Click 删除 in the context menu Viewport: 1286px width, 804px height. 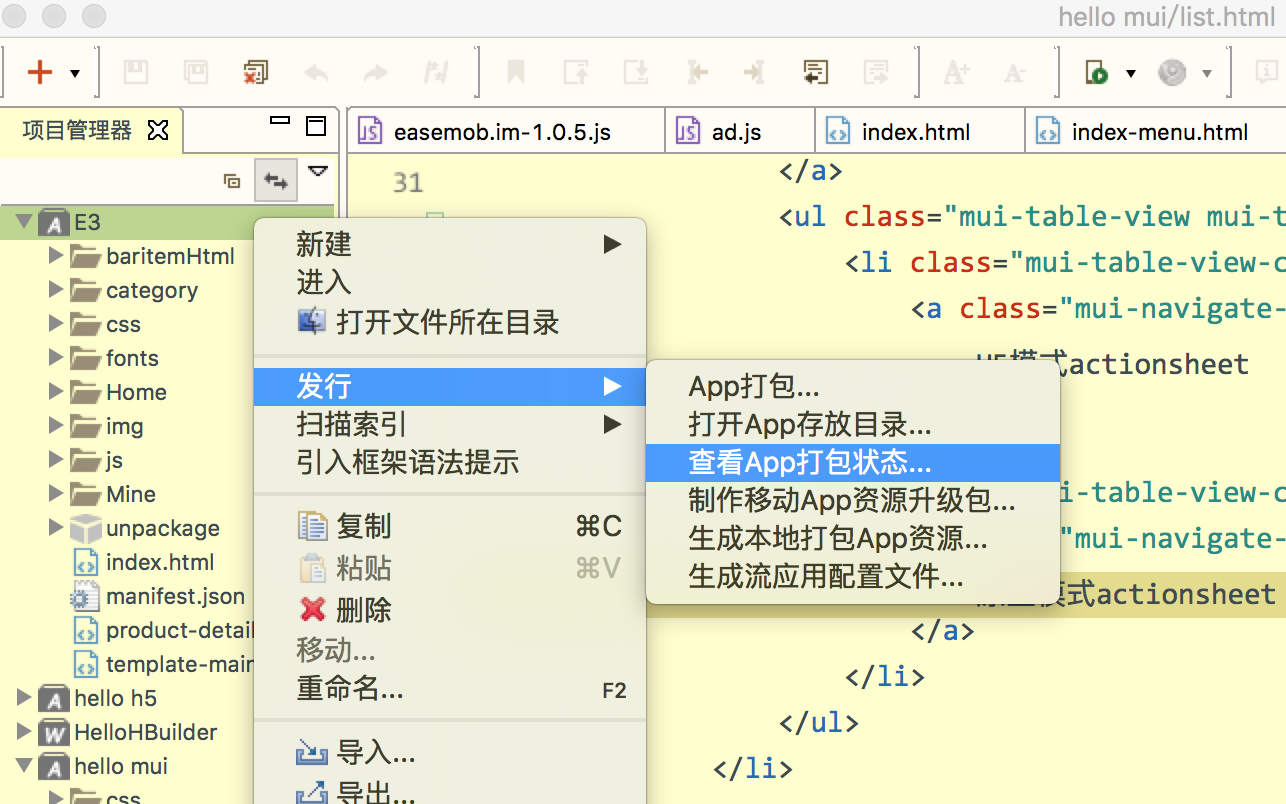point(363,610)
